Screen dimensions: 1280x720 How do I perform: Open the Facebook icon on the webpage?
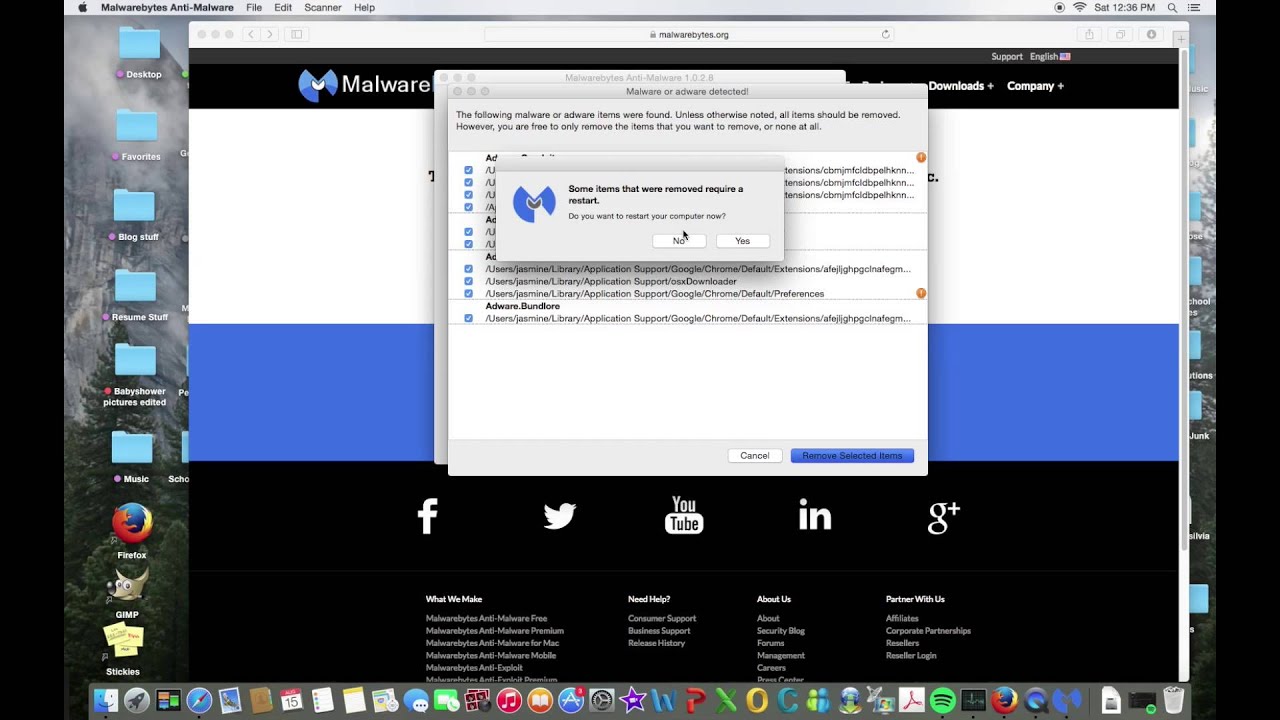428,516
